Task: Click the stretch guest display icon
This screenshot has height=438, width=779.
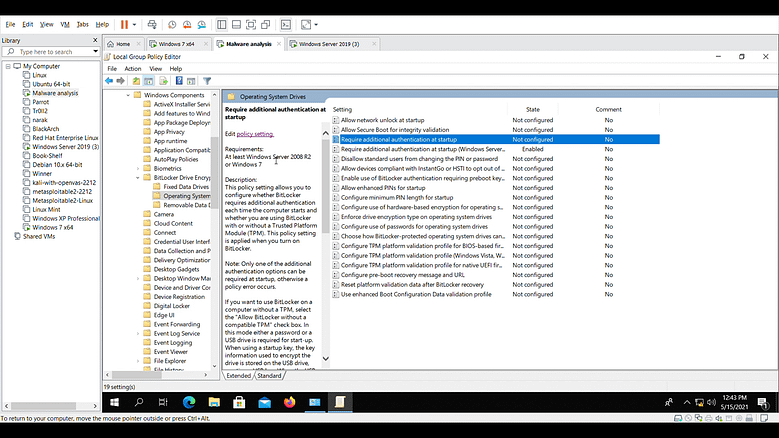Action: coord(306,24)
